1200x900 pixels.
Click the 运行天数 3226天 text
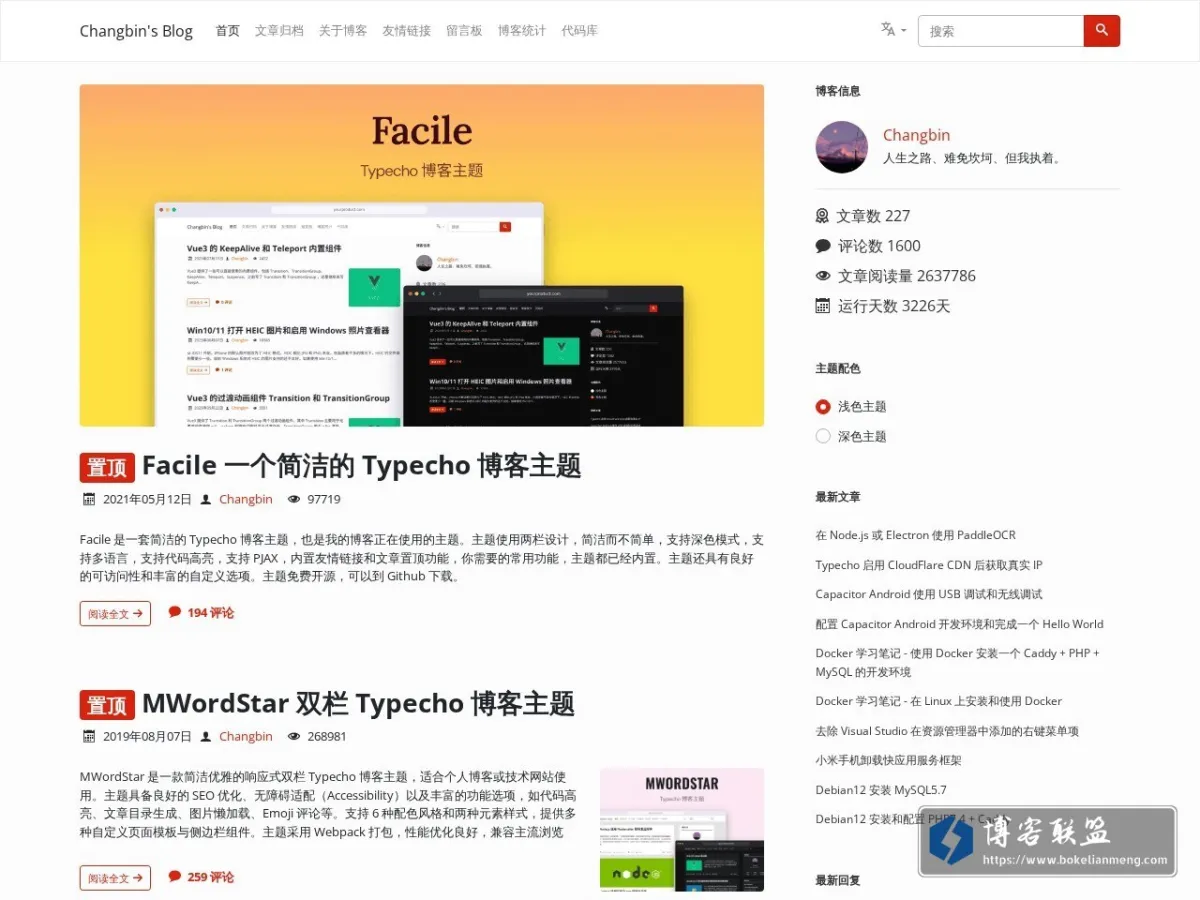click(894, 306)
